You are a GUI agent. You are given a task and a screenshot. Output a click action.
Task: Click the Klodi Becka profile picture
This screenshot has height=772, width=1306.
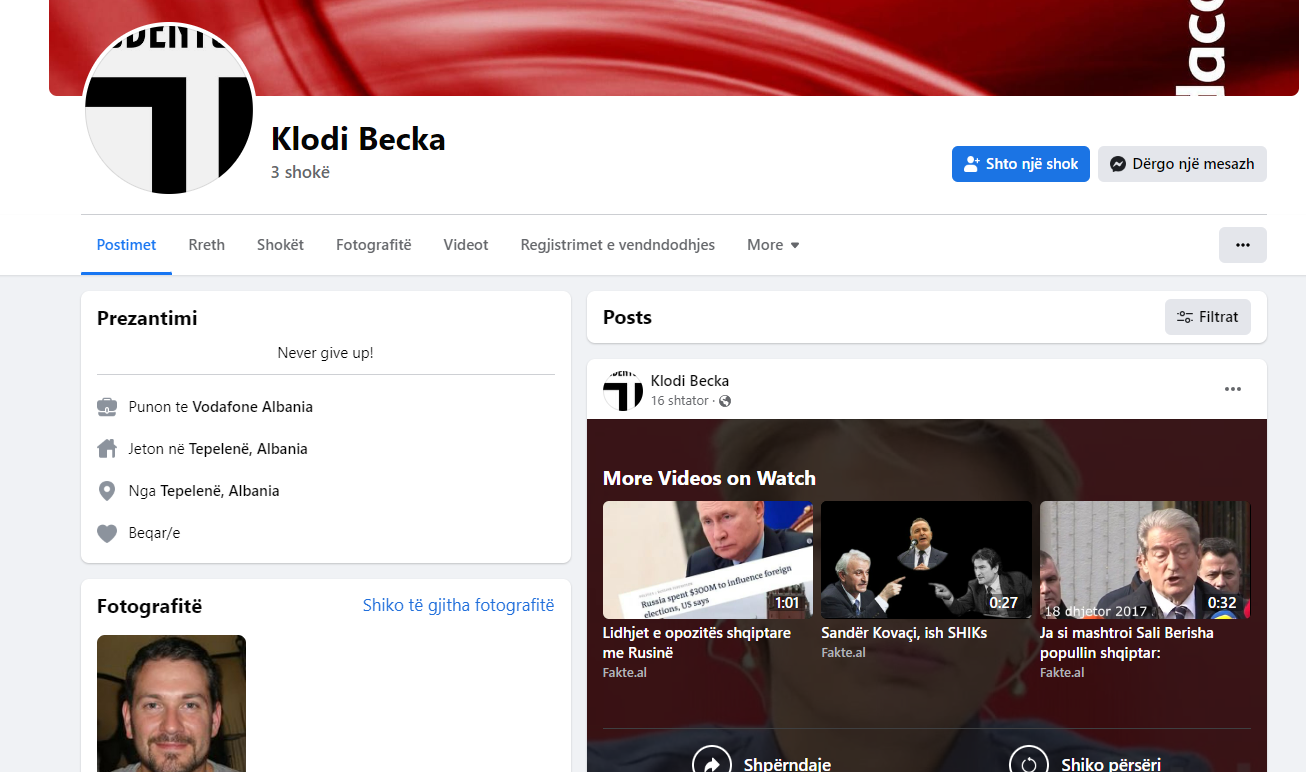pos(168,110)
